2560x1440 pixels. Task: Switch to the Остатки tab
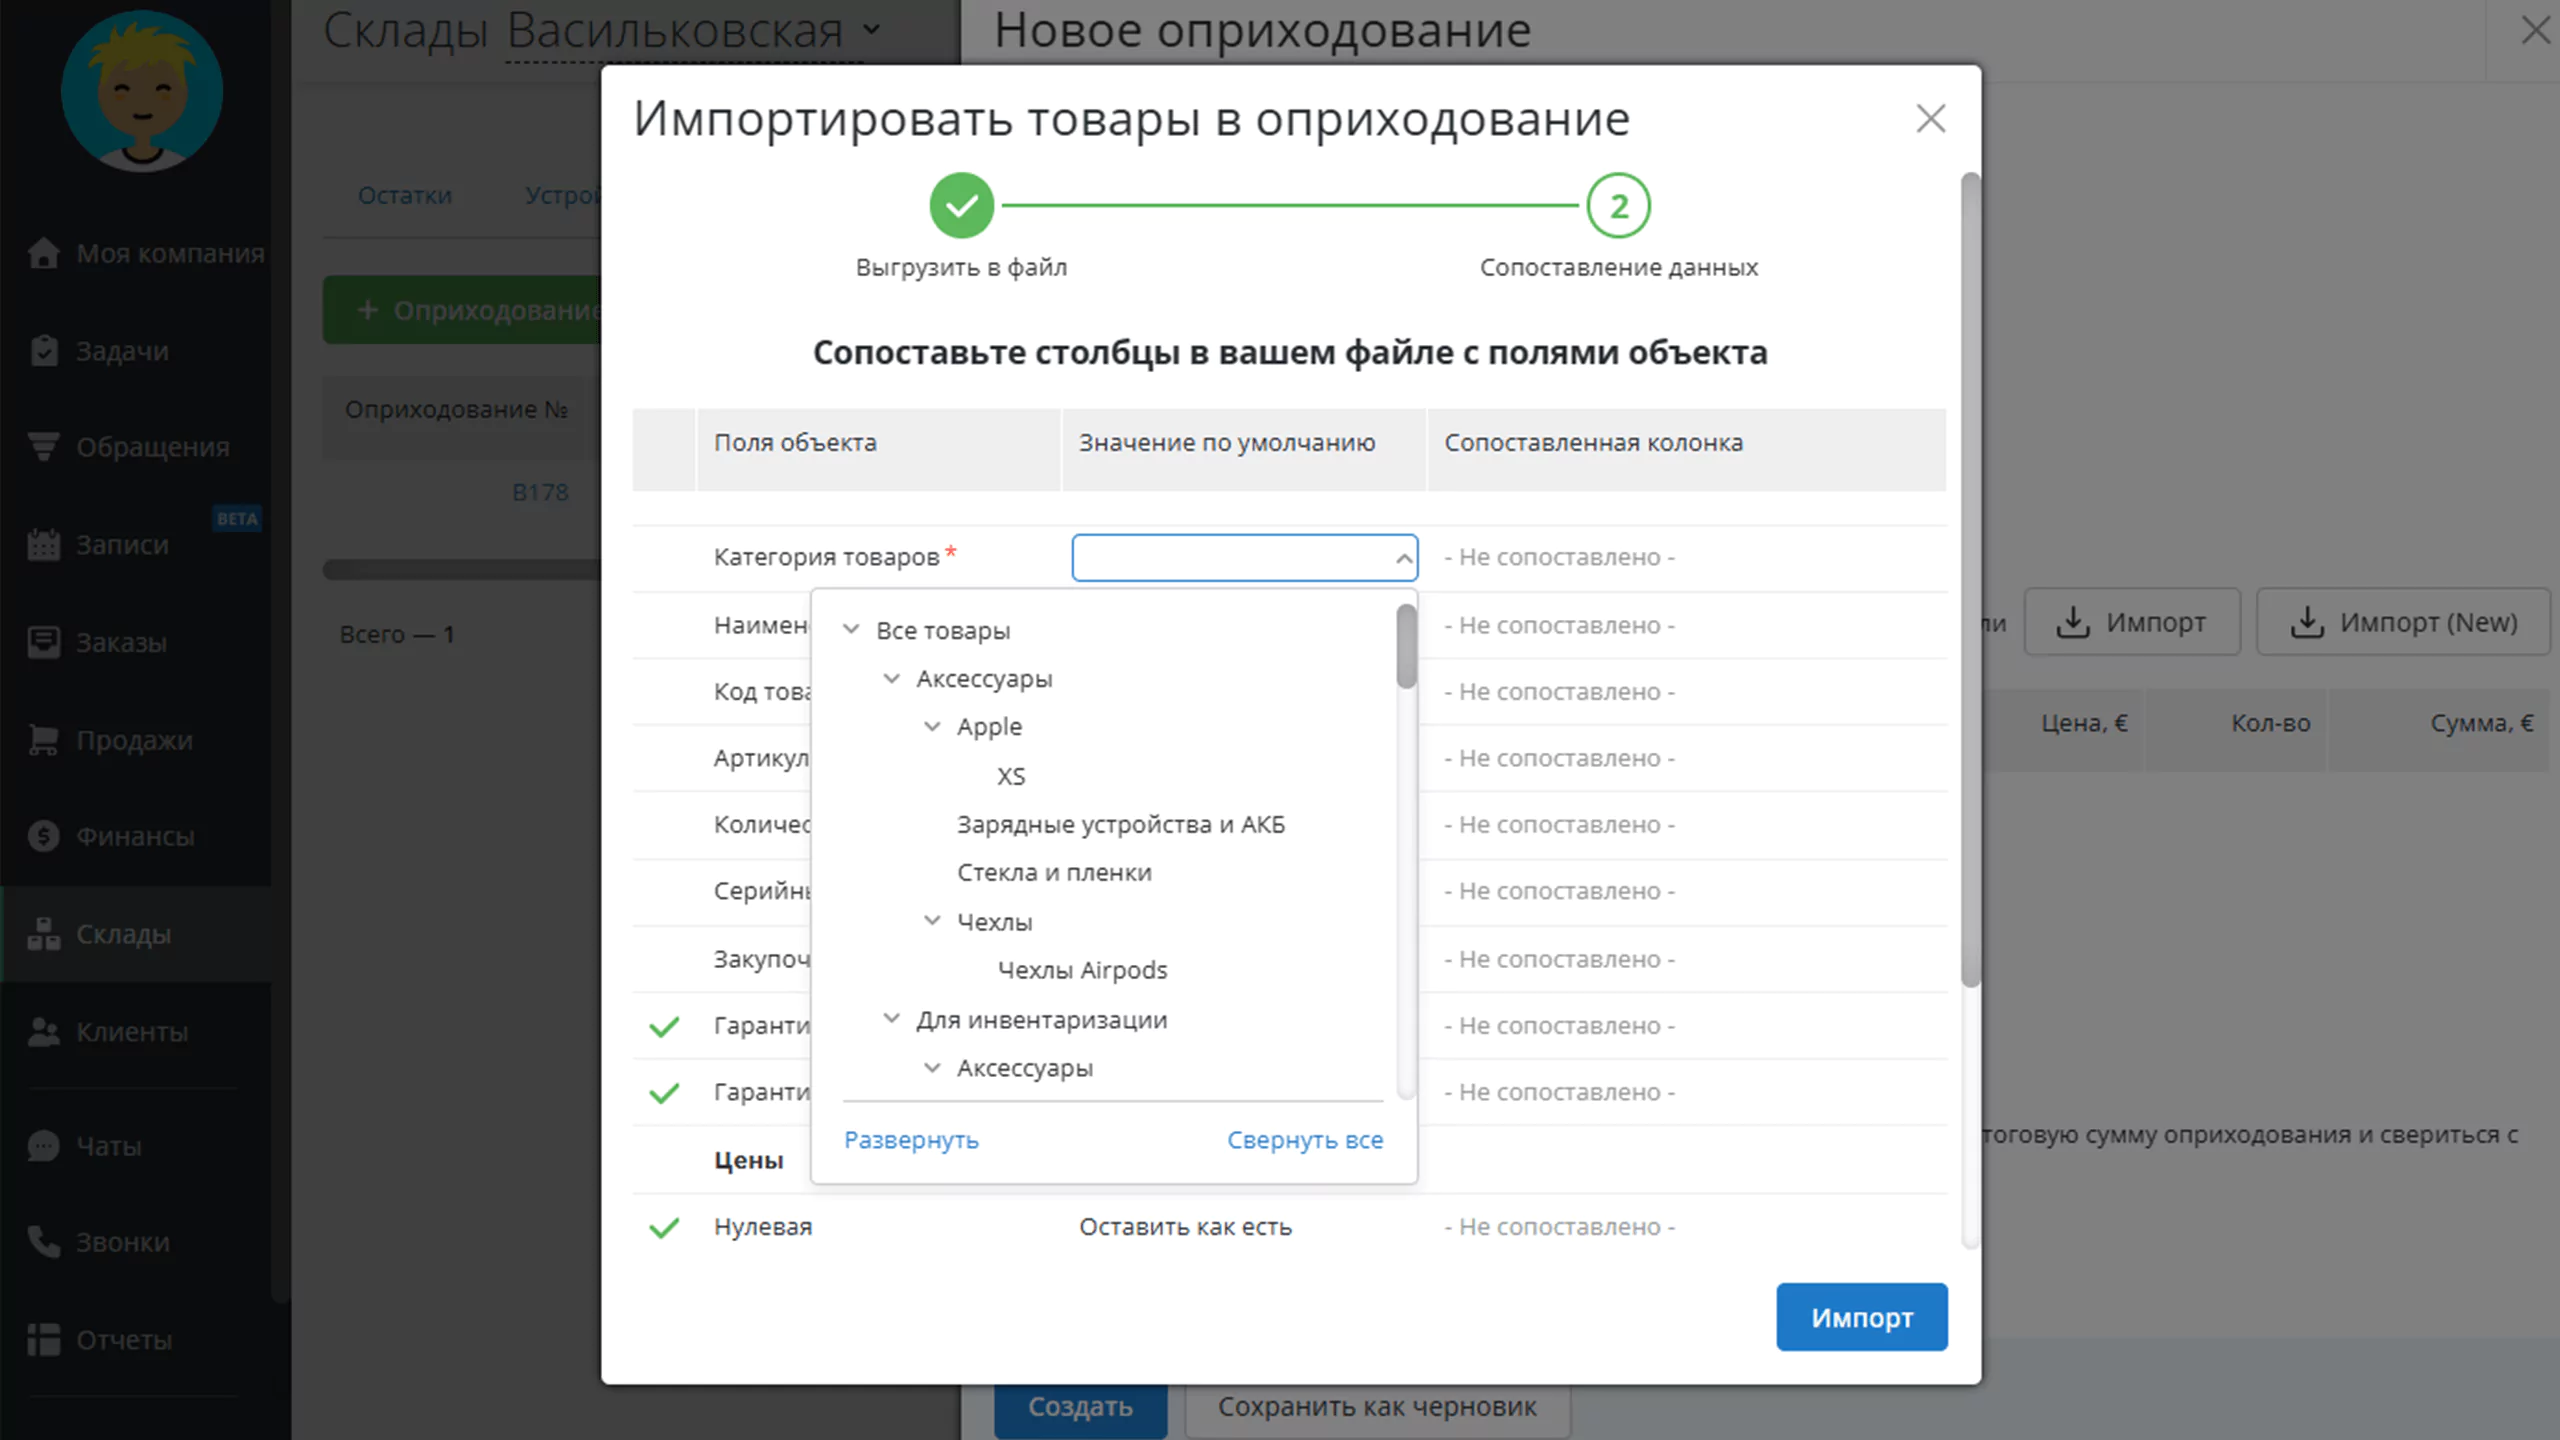click(405, 195)
